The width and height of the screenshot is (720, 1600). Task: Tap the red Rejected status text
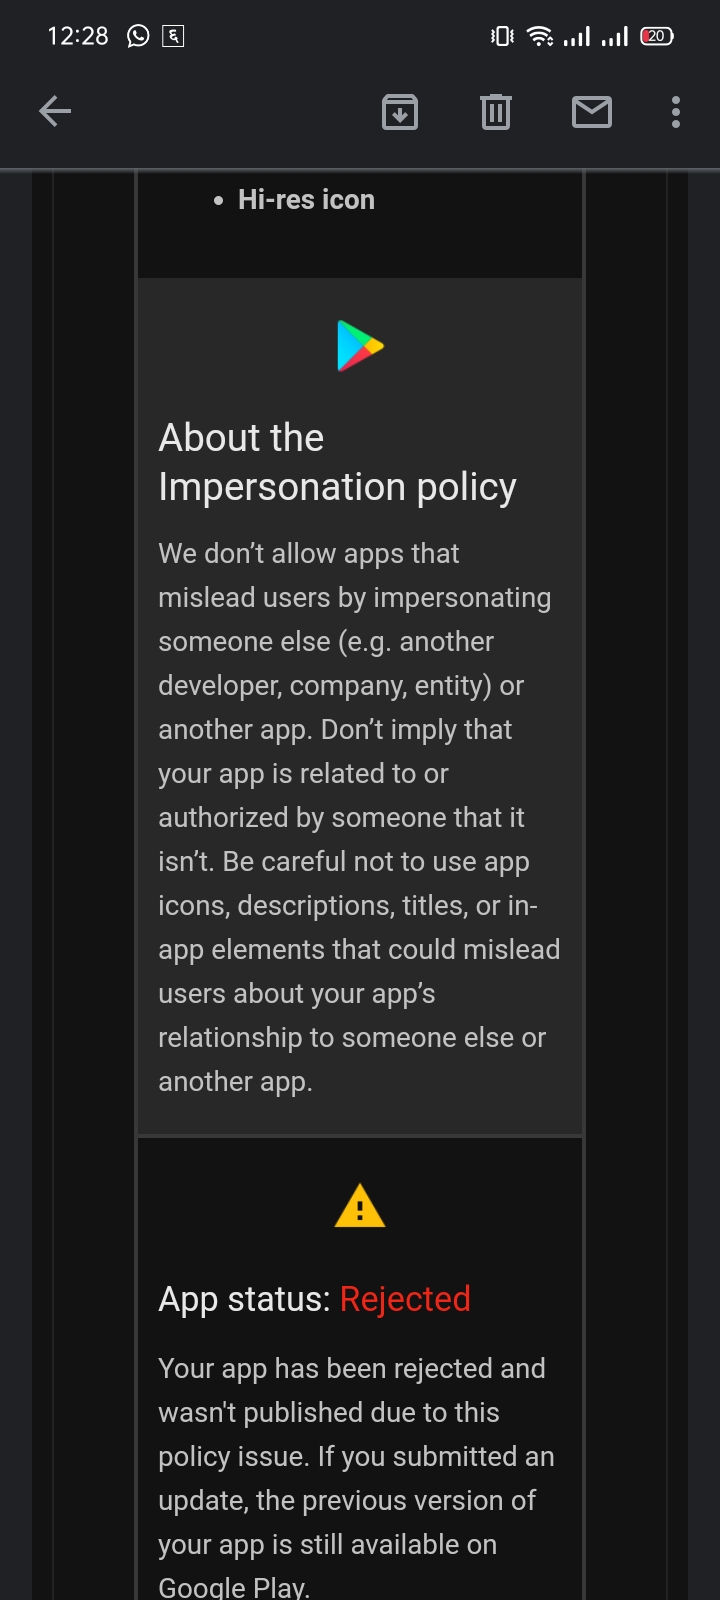coord(405,1299)
